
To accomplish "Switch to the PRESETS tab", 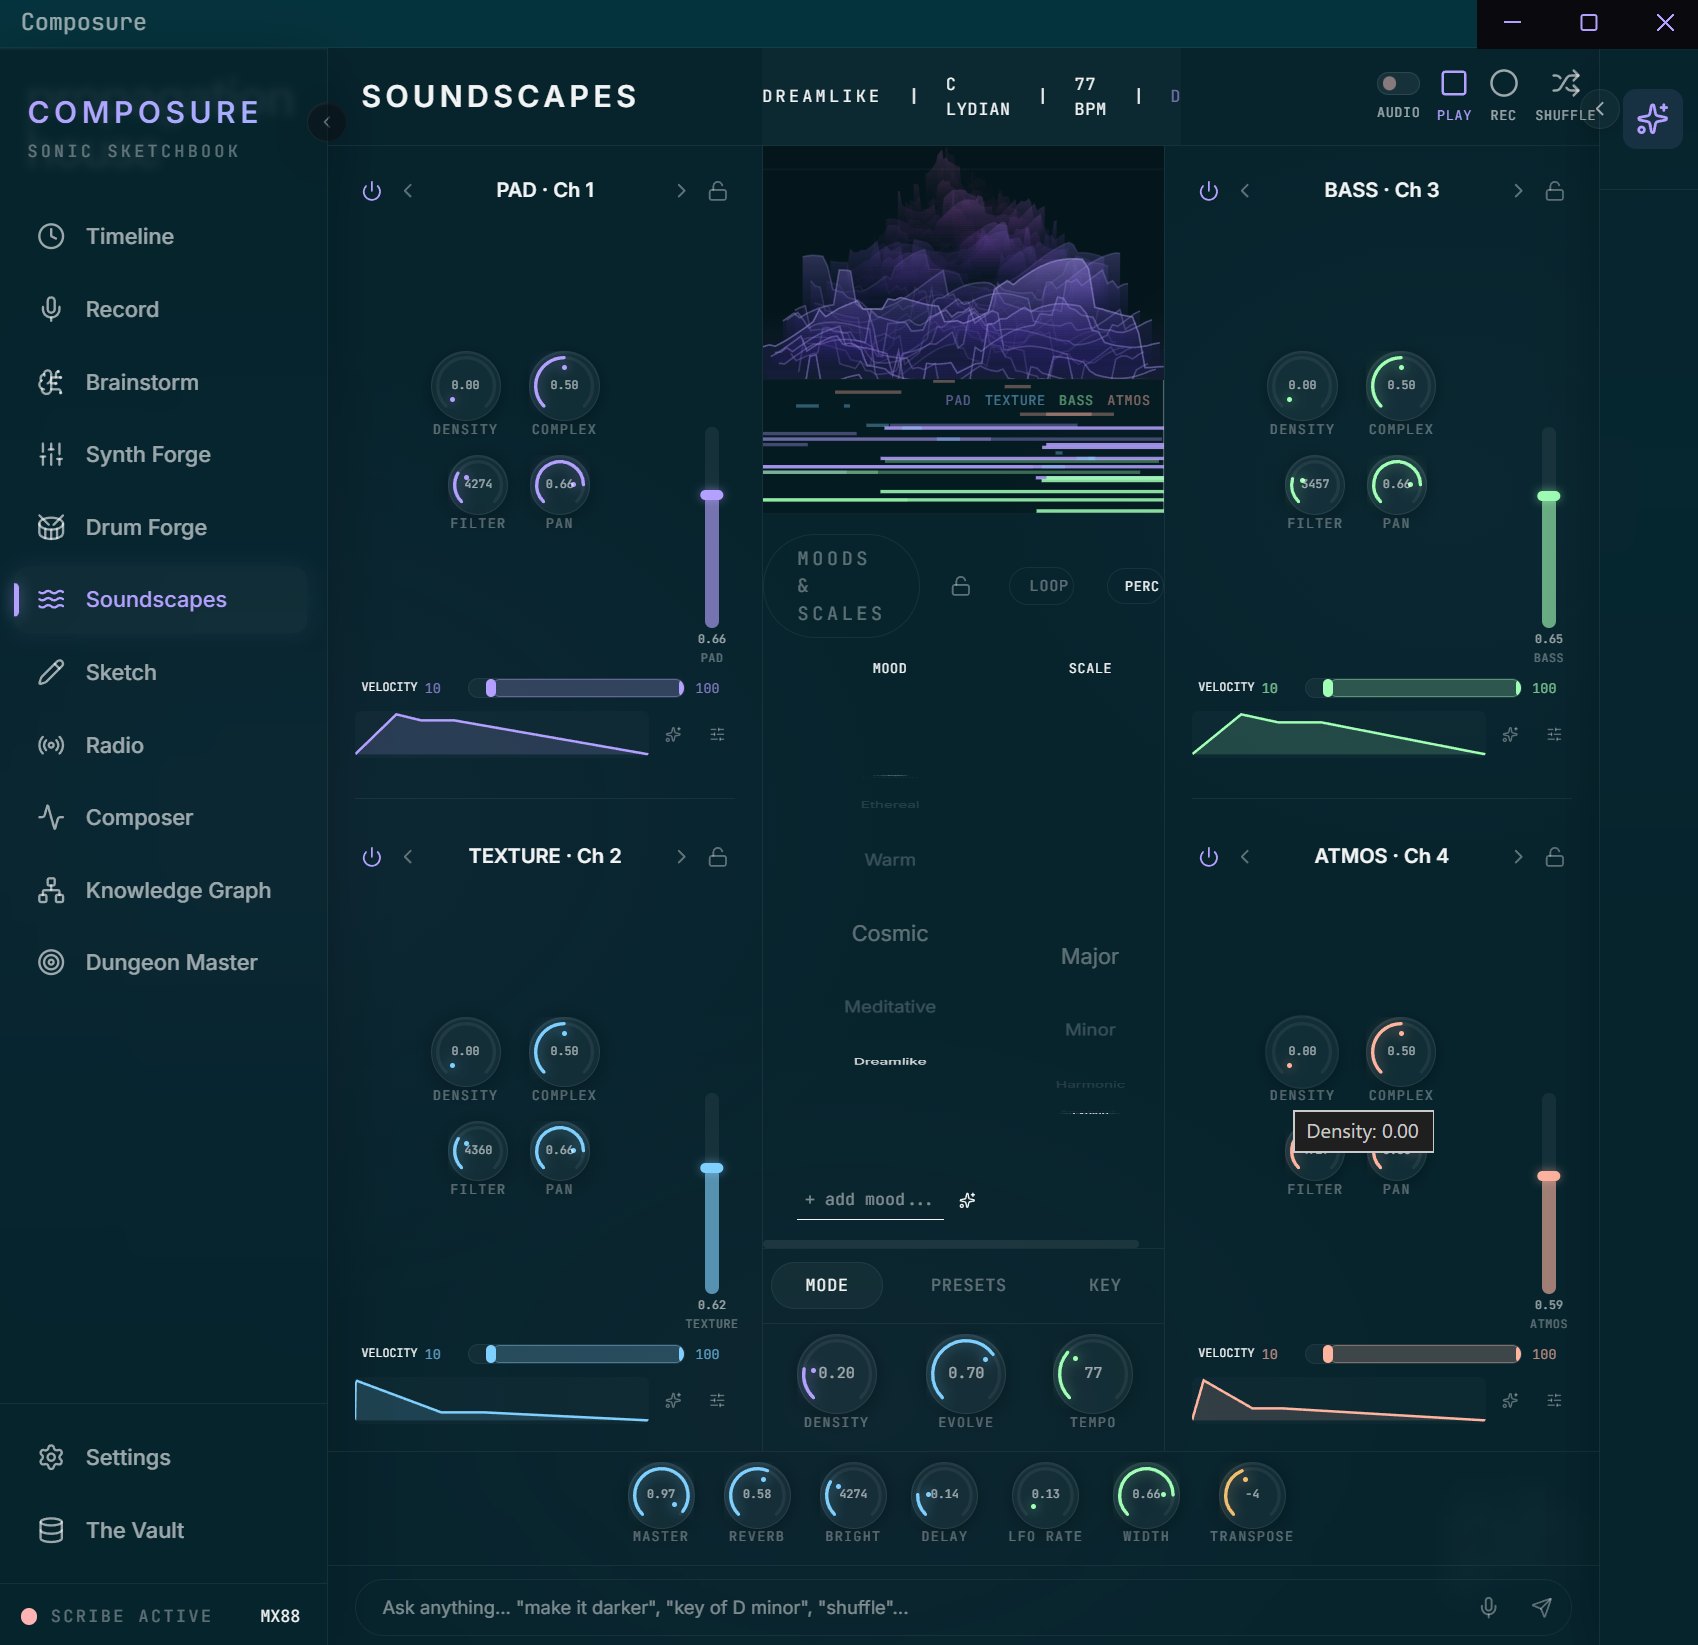I will pos(968,1285).
